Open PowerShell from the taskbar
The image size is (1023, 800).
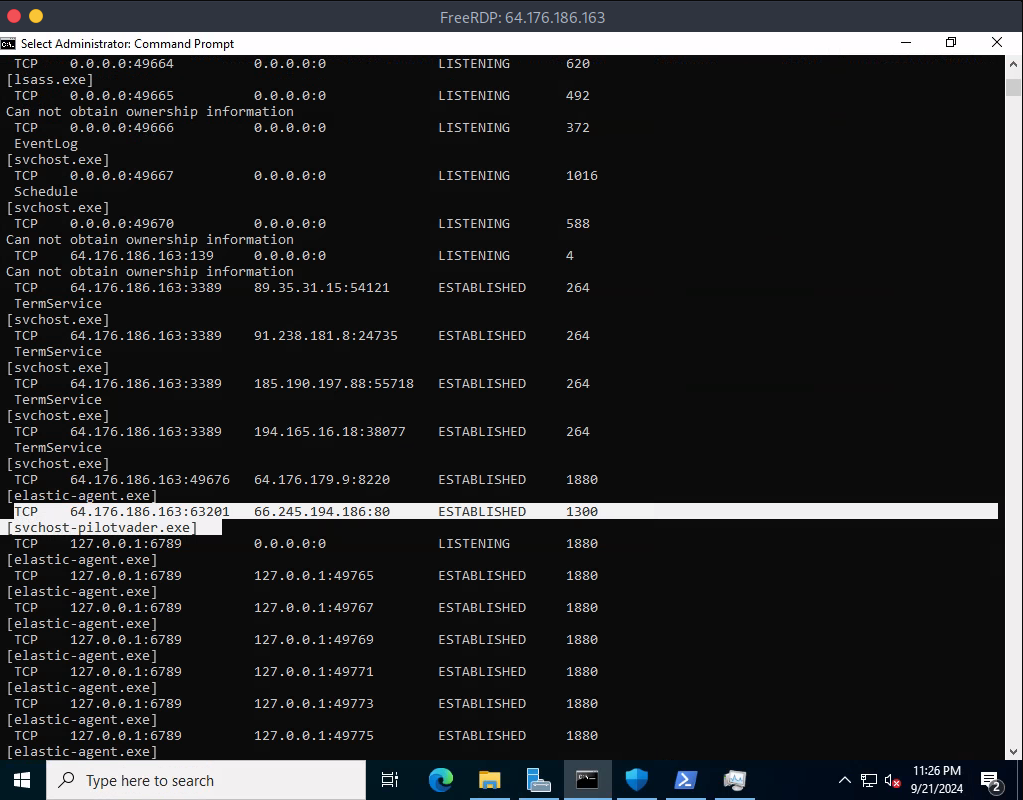[685, 780]
